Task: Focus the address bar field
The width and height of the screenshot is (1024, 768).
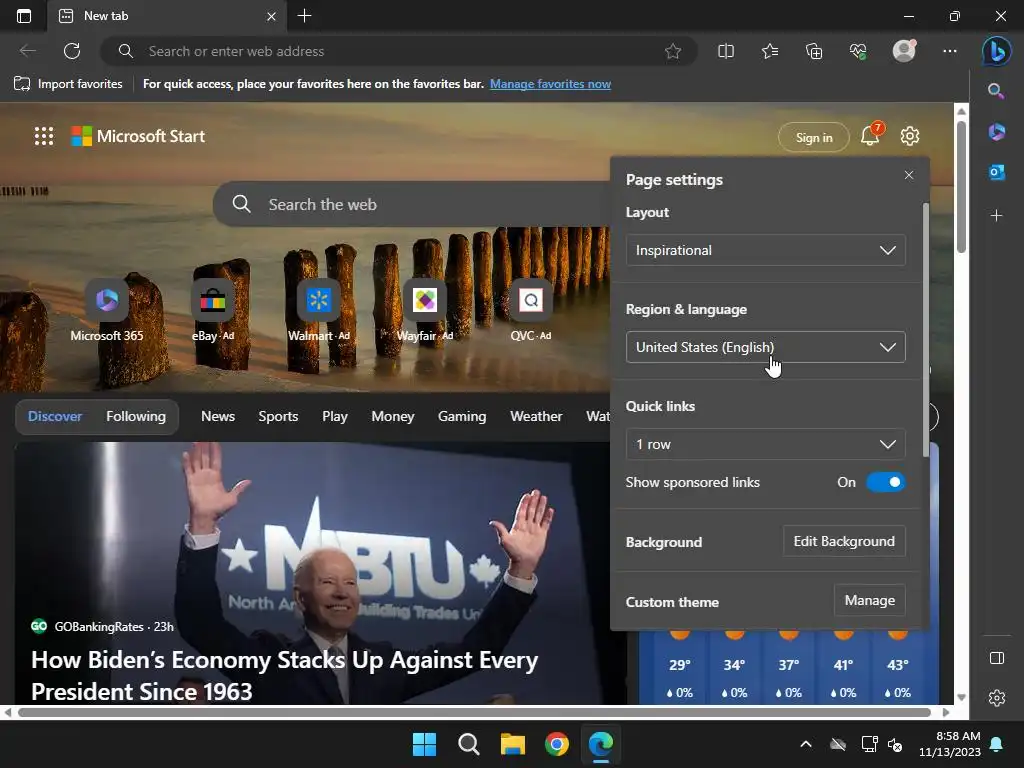Action: click(x=398, y=51)
